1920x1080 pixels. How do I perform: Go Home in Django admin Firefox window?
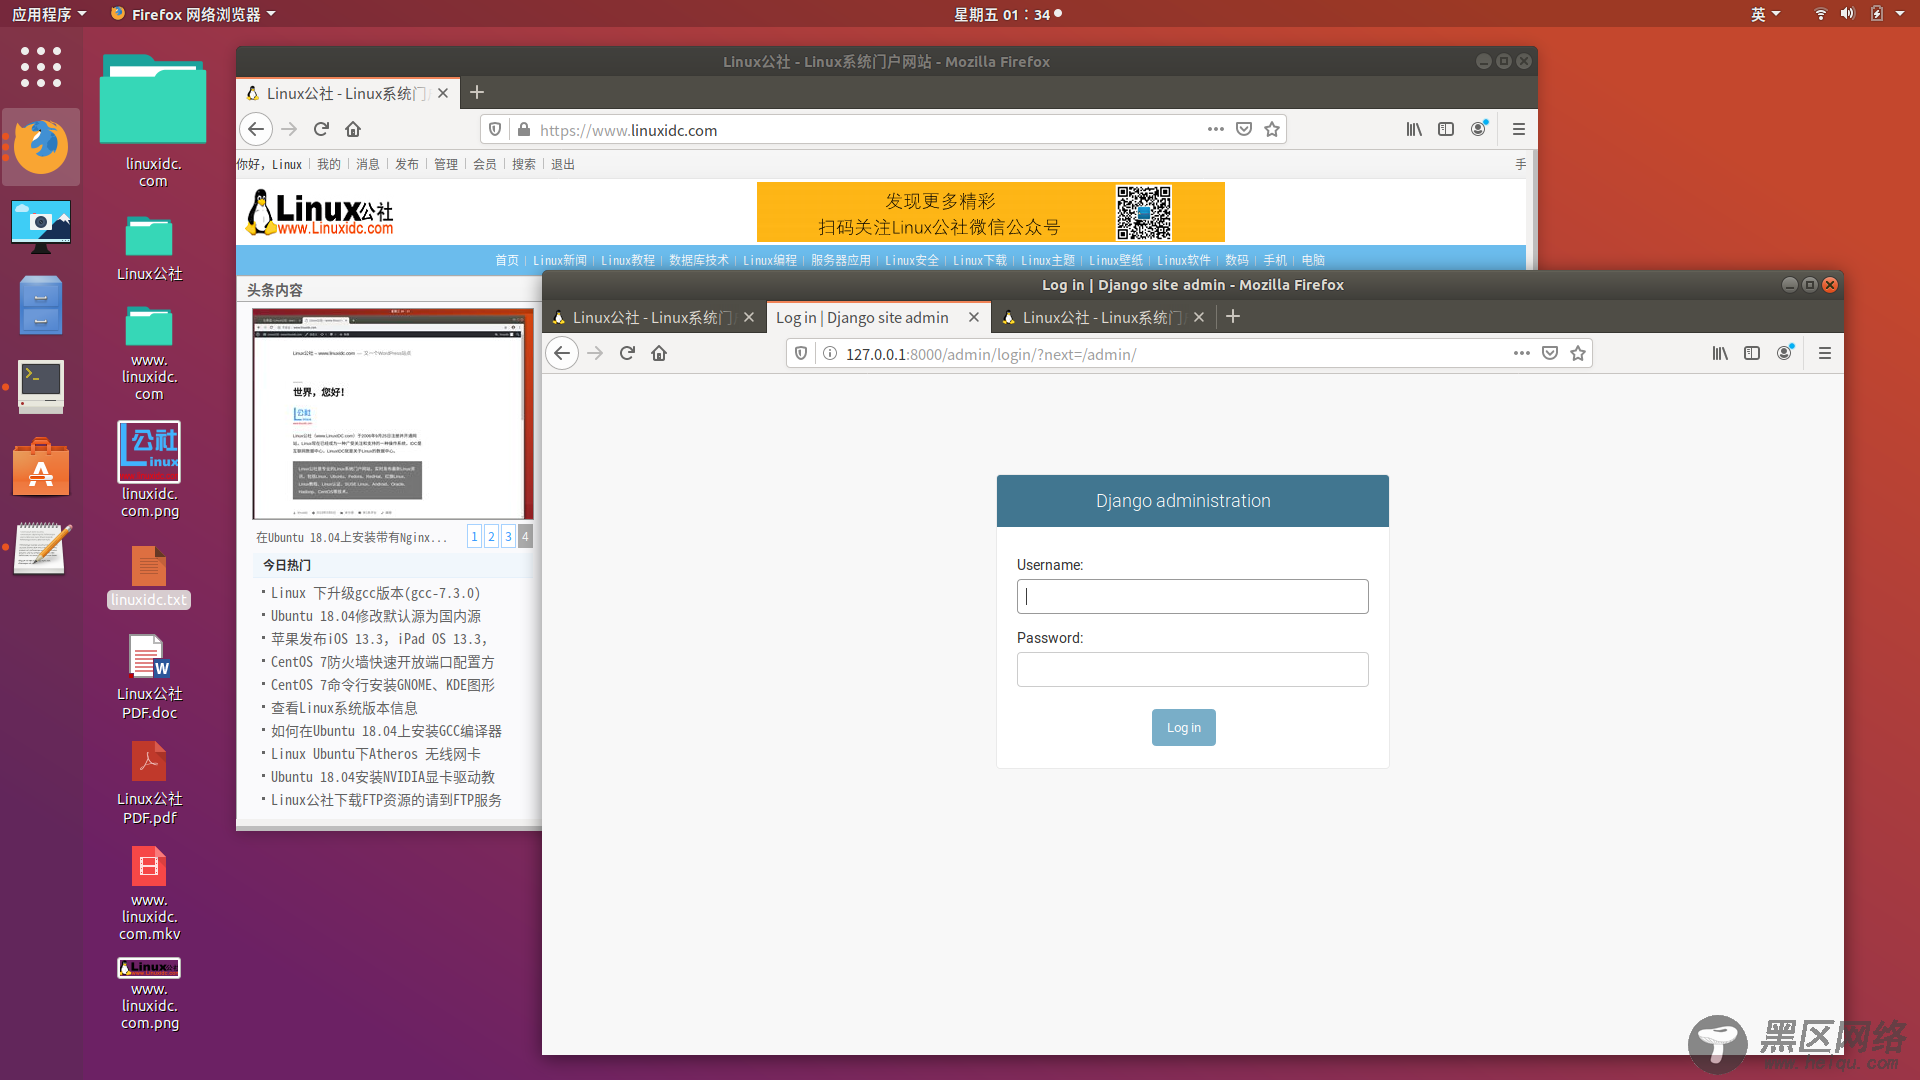point(659,353)
